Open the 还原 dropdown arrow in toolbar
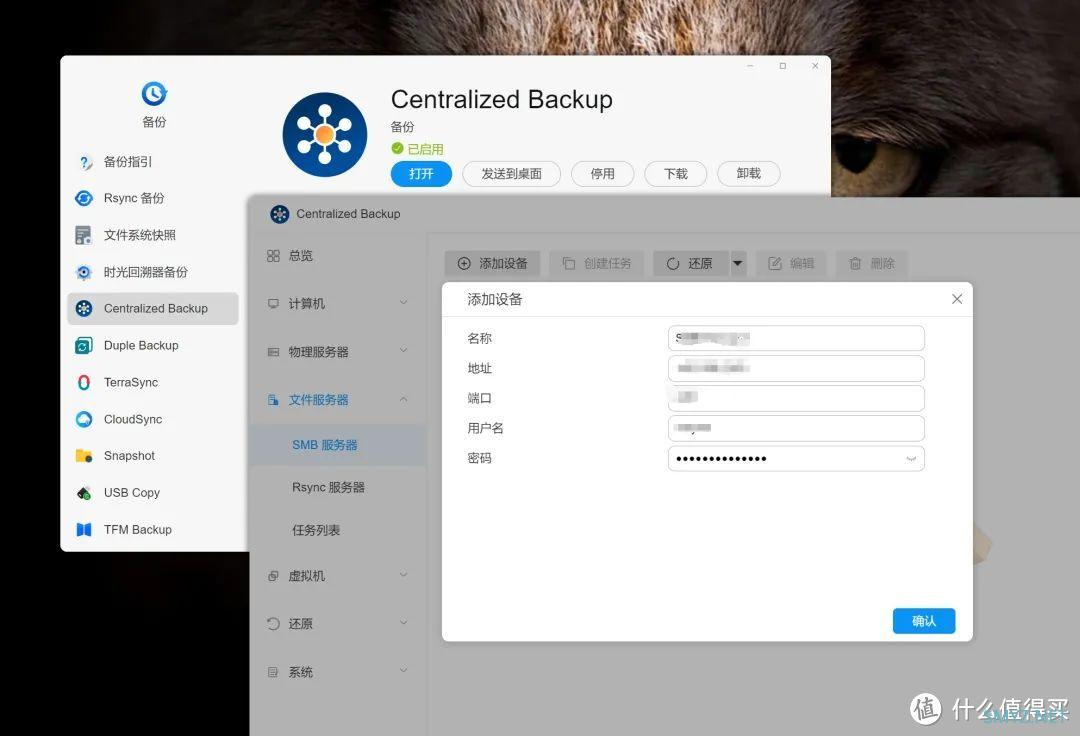 click(738, 264)
